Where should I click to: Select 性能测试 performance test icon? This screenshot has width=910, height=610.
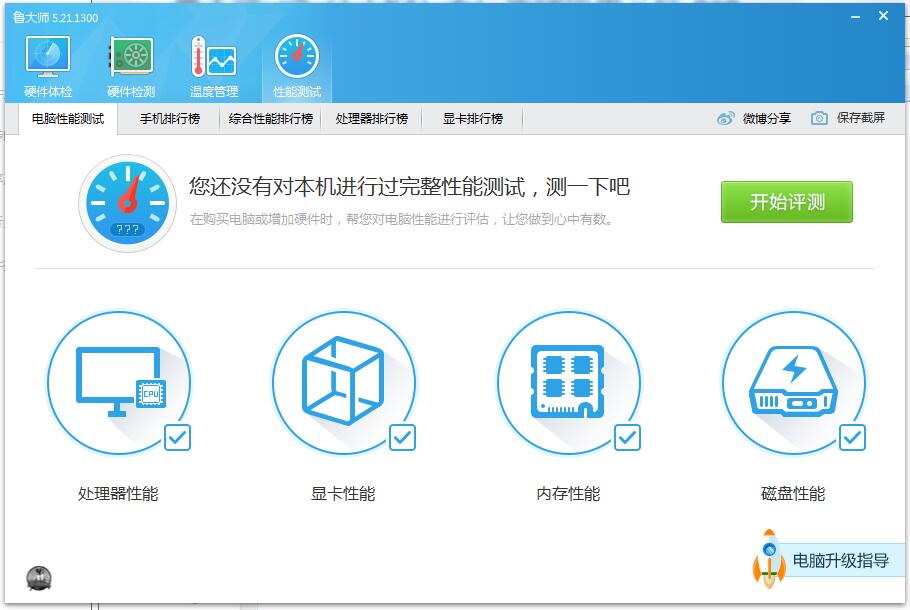pos(297,56)
